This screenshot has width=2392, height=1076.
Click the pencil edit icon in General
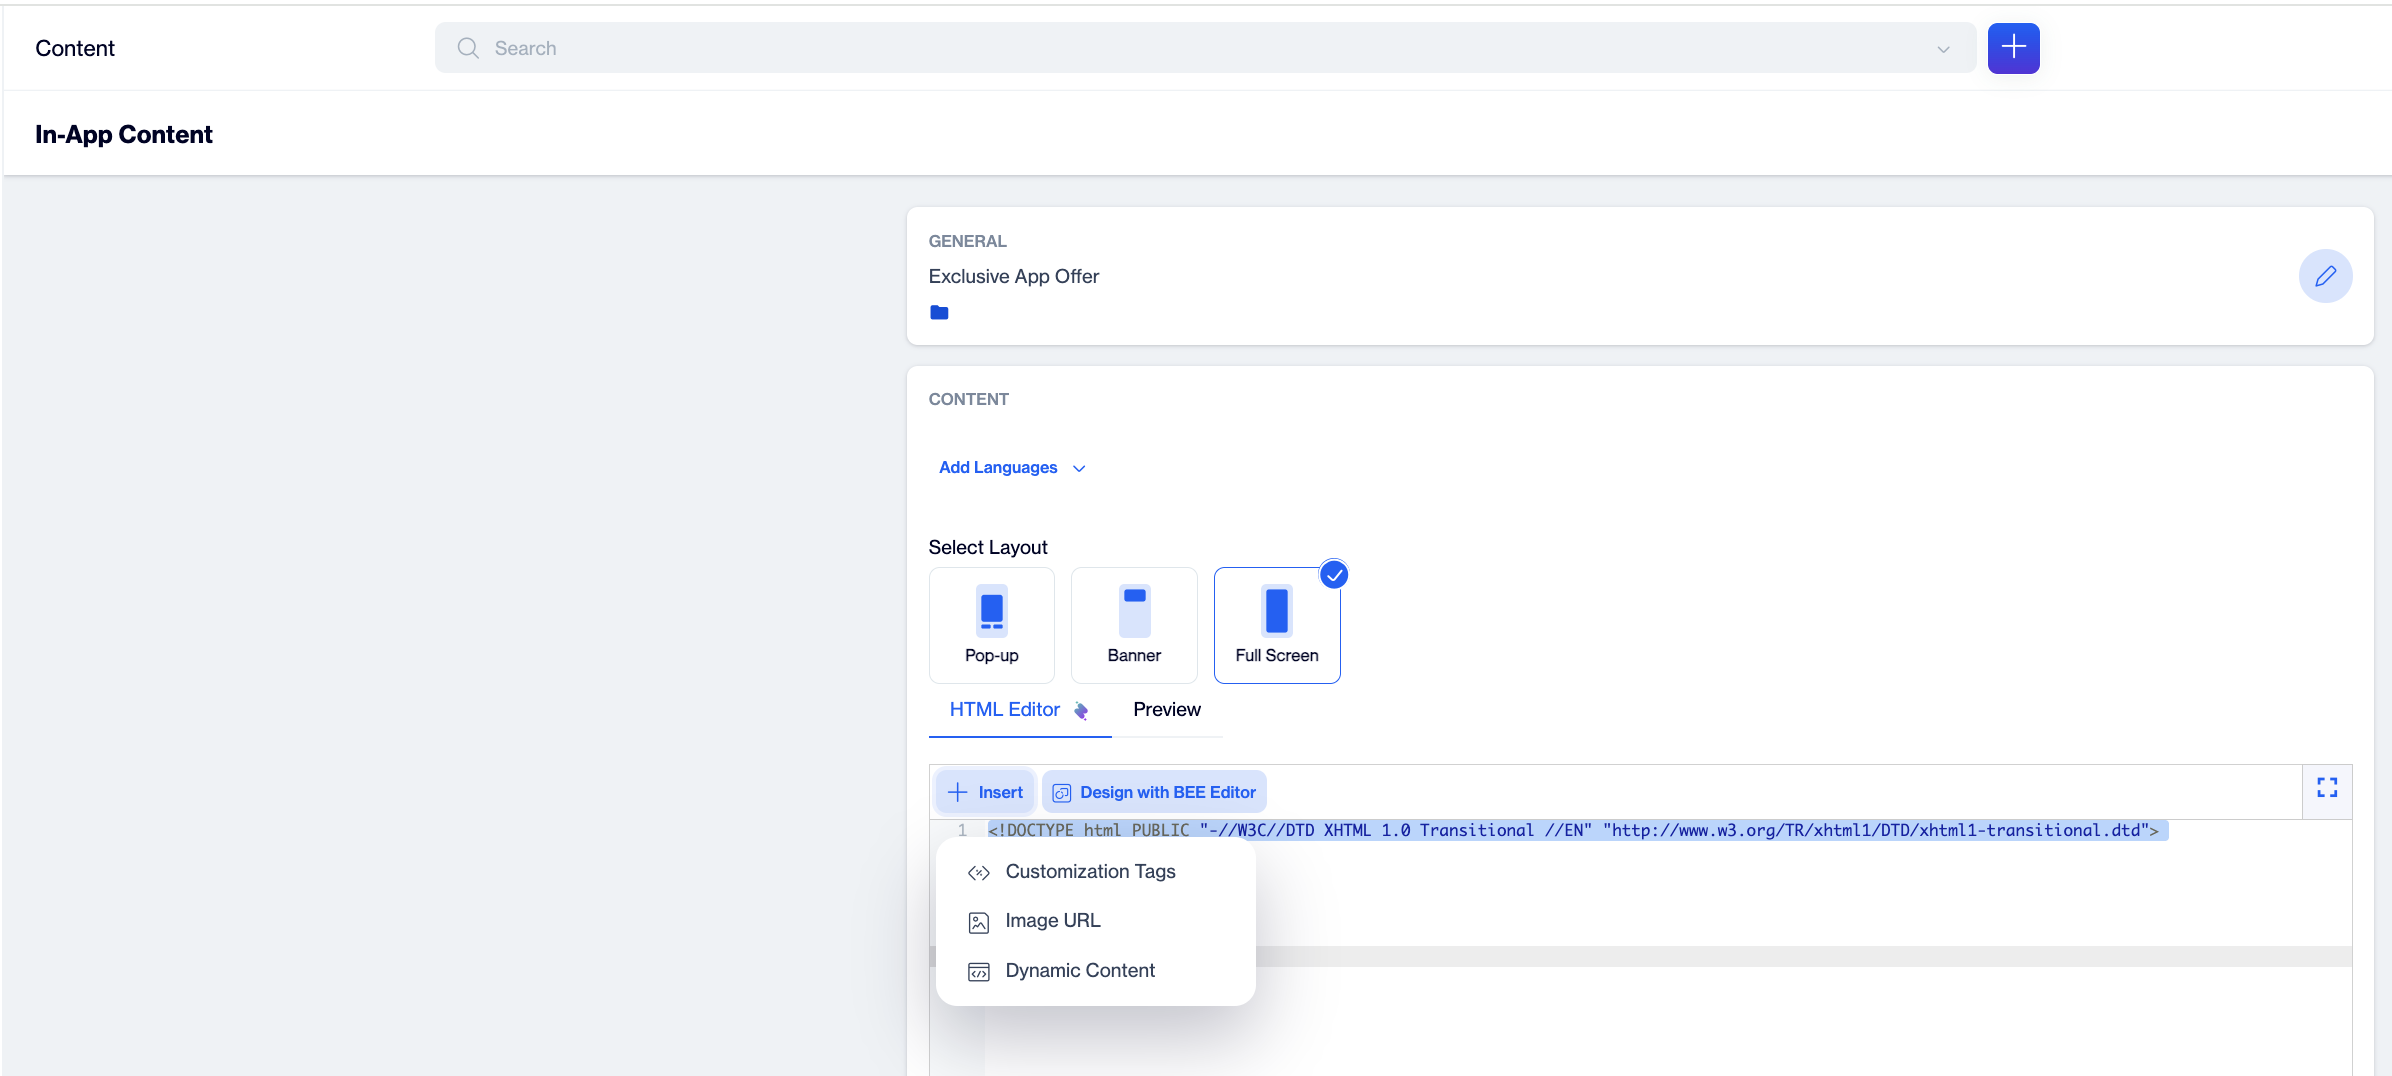(x=2325, y=276)
